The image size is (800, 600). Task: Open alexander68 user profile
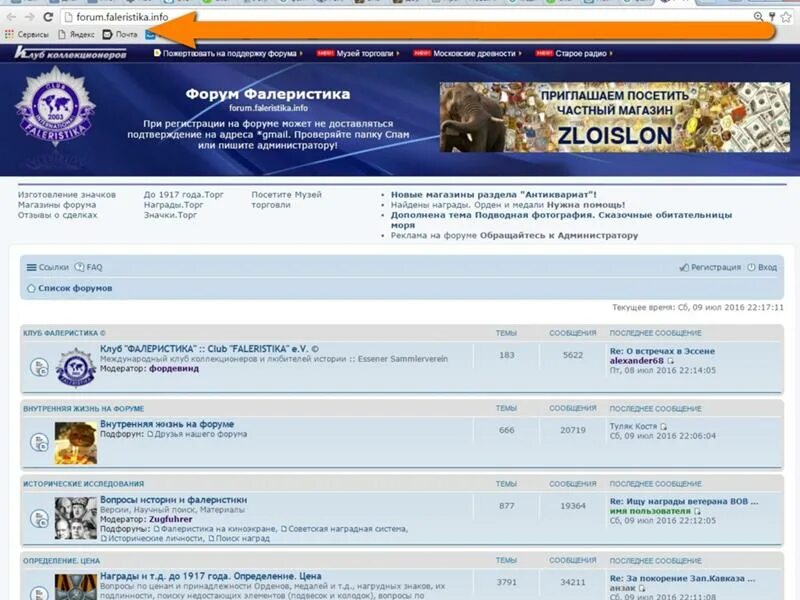pos(637,361)
